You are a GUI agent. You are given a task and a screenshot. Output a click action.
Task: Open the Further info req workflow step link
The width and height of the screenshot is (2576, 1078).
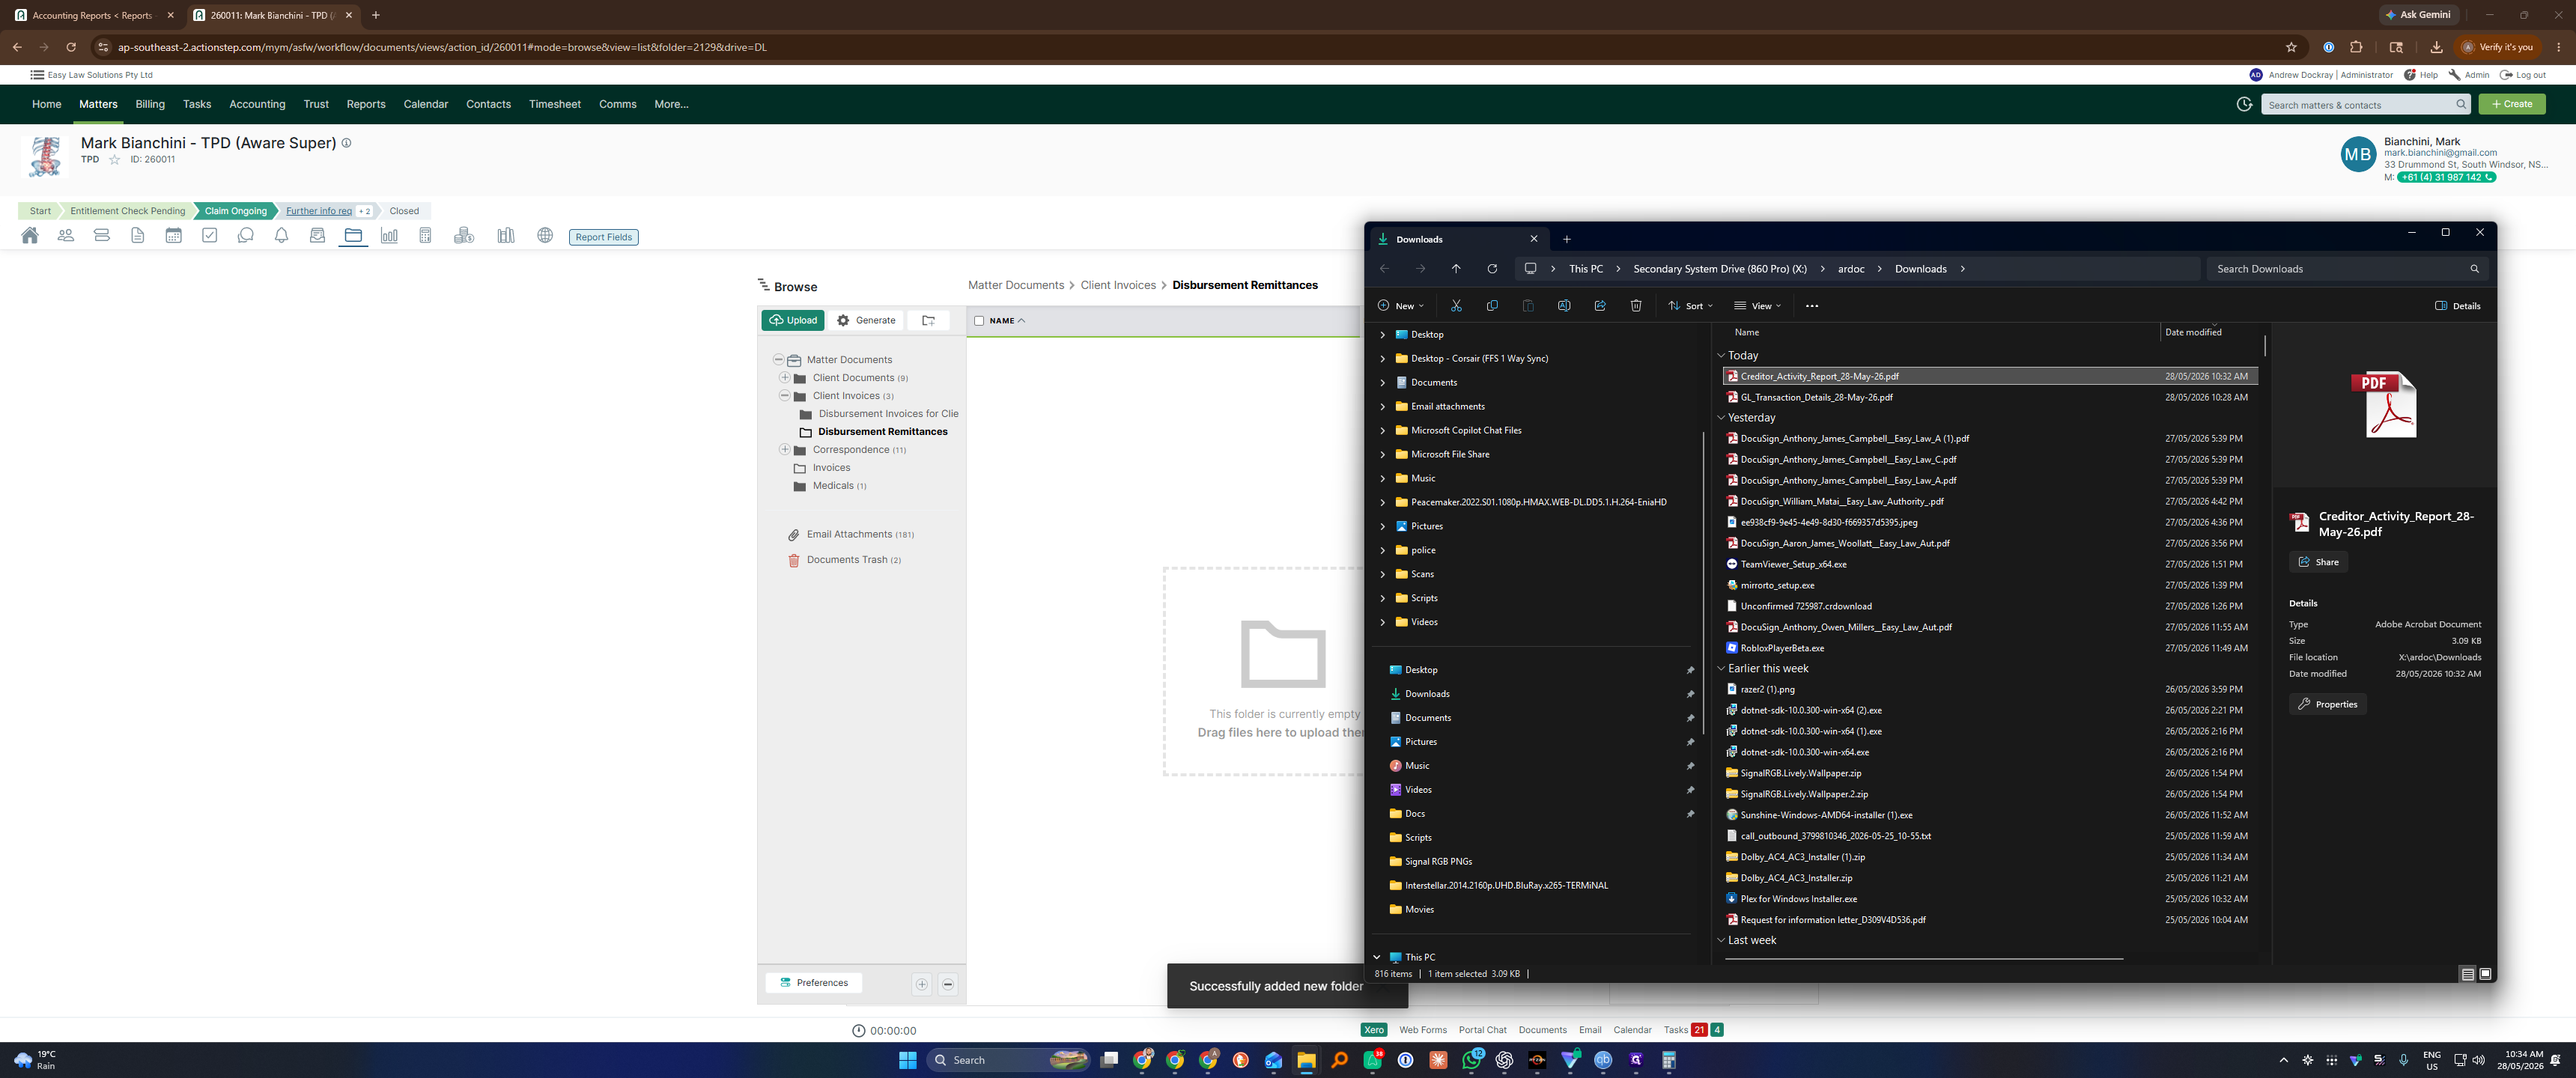[x=319, y=211]
